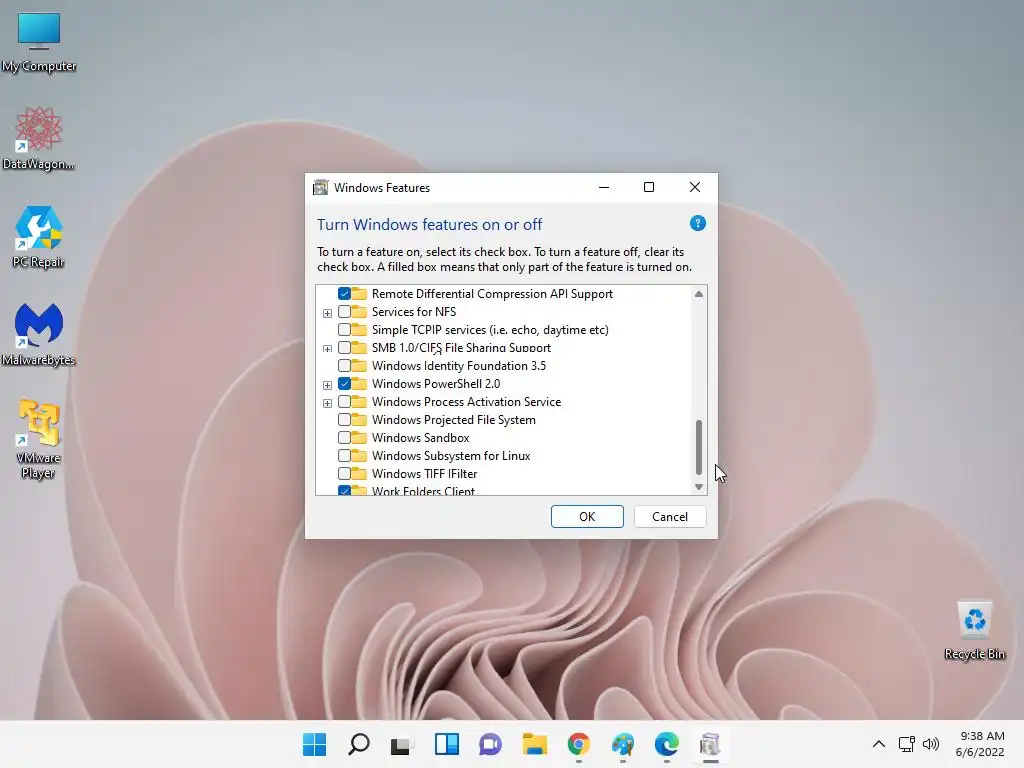Open Task View on the taskbar

(x=402, y=744)
